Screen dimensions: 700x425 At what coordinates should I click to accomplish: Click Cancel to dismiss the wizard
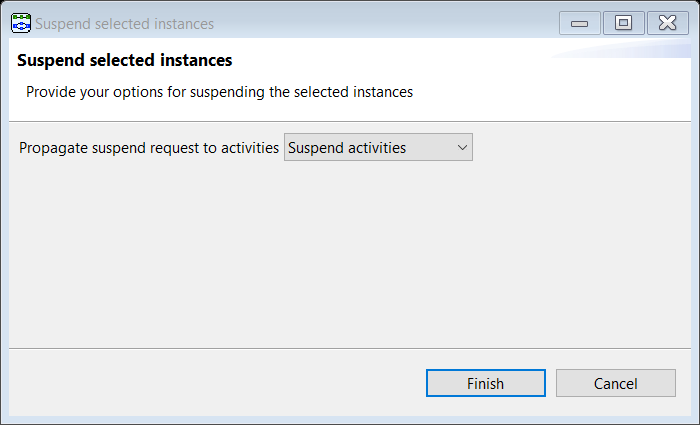(x=616, y=383)
